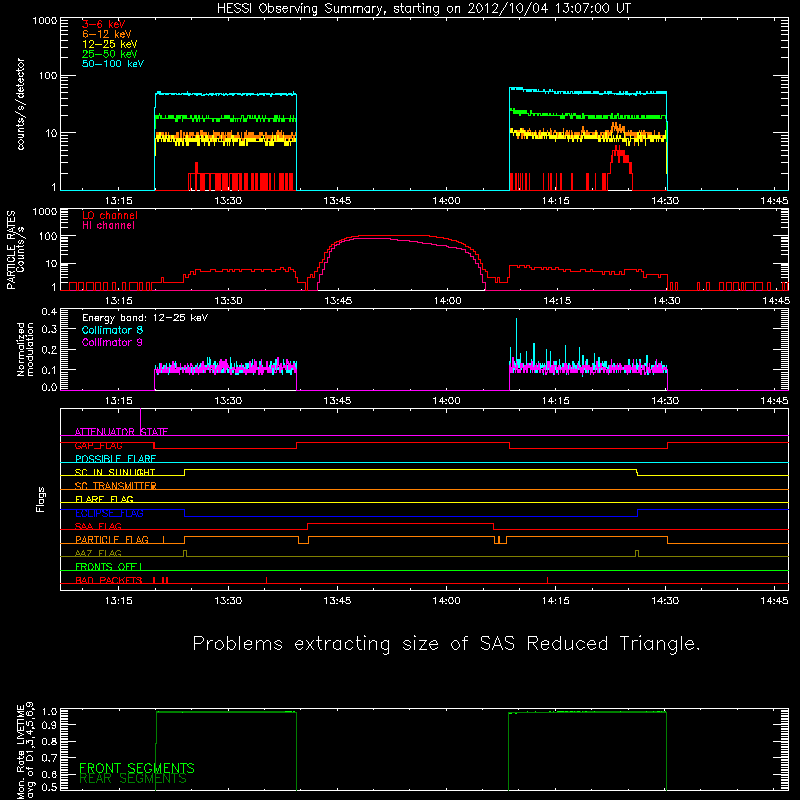Image resolution: width=800 pixels, height=800 pixels.
Task: Click the Mon. Rate LIVETIME axis label
Action: [x=26, y=751]
